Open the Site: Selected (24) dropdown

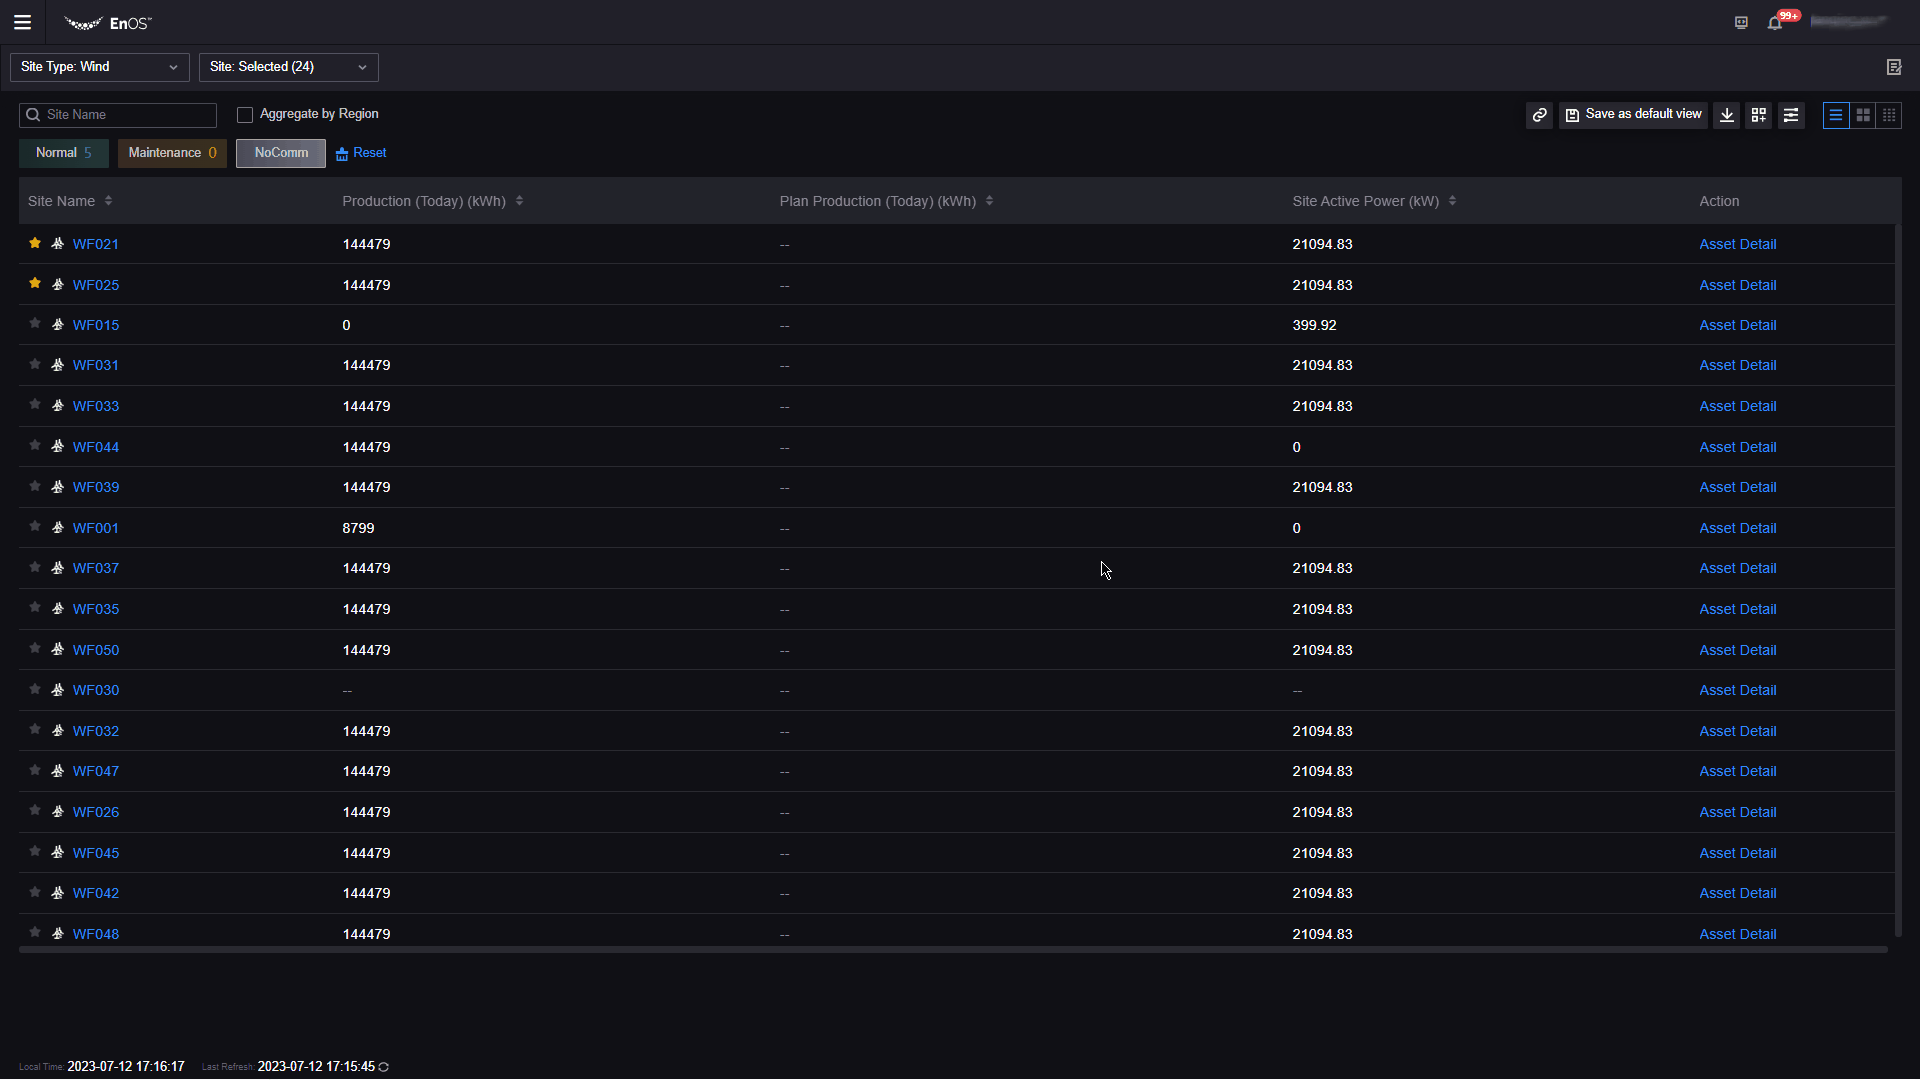click(288, 67)
